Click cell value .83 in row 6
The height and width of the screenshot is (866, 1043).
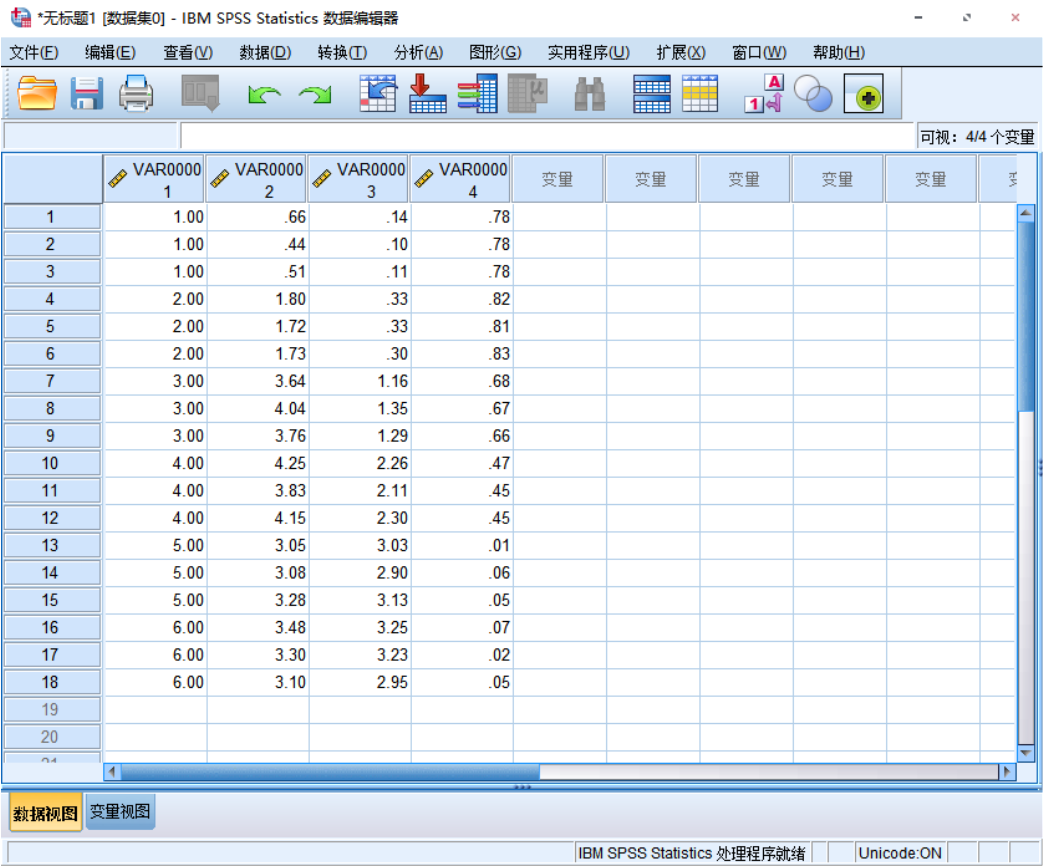[x=462, y=354]
